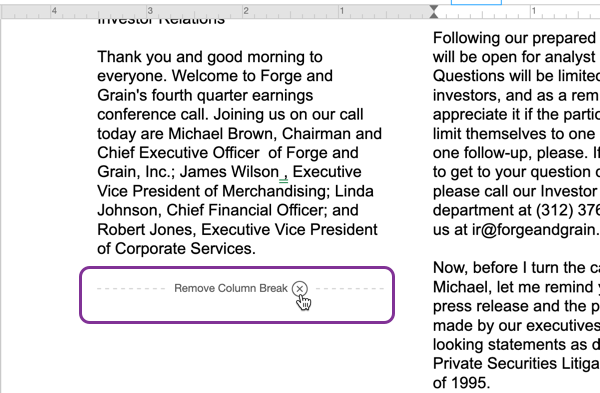
Task: Click the green-underlined comma after James Wilson
Action: 284,174
